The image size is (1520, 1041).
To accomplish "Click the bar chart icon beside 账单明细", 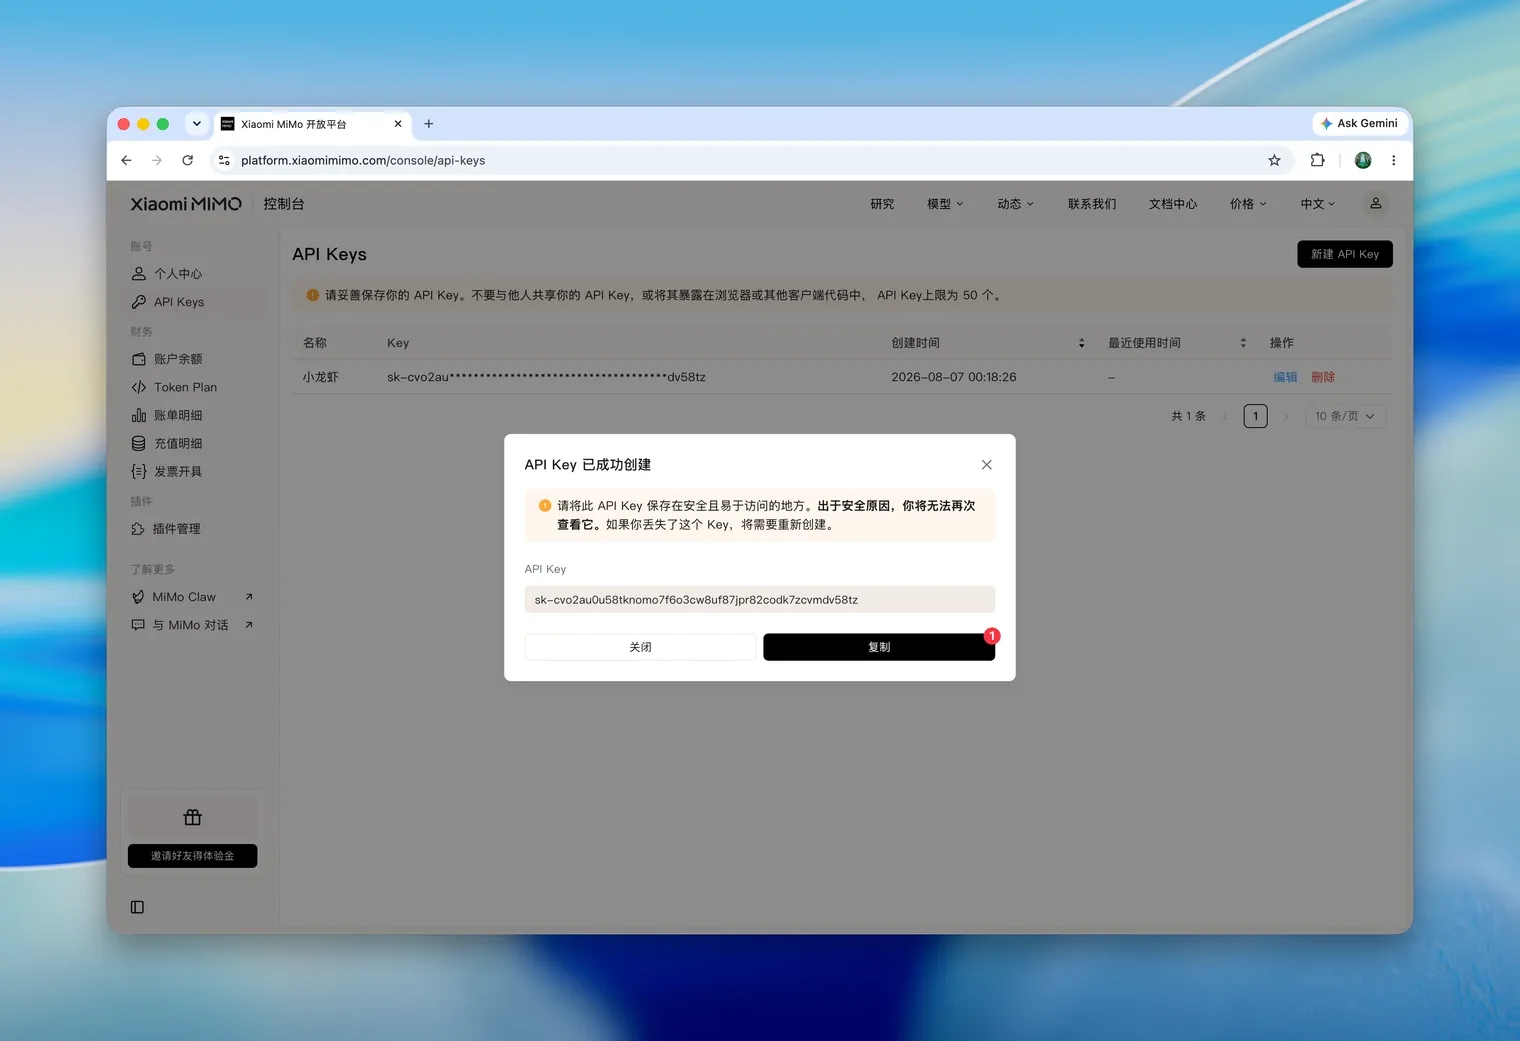I will (x=139, y=415).
